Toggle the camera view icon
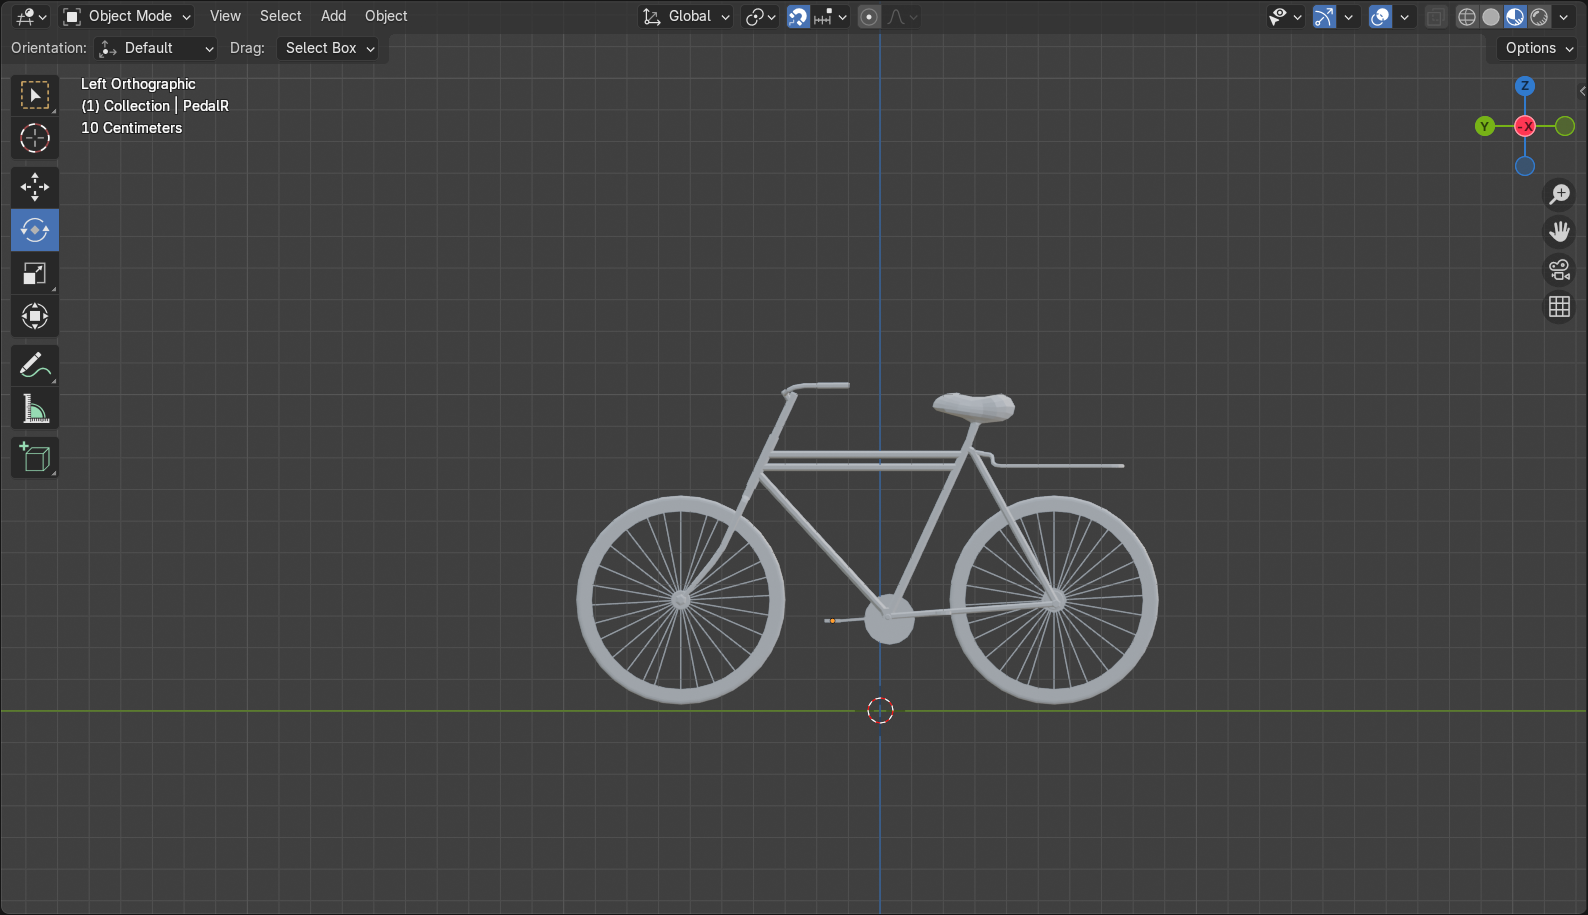Screen dimensions: 1588x915 (1559, 269)
